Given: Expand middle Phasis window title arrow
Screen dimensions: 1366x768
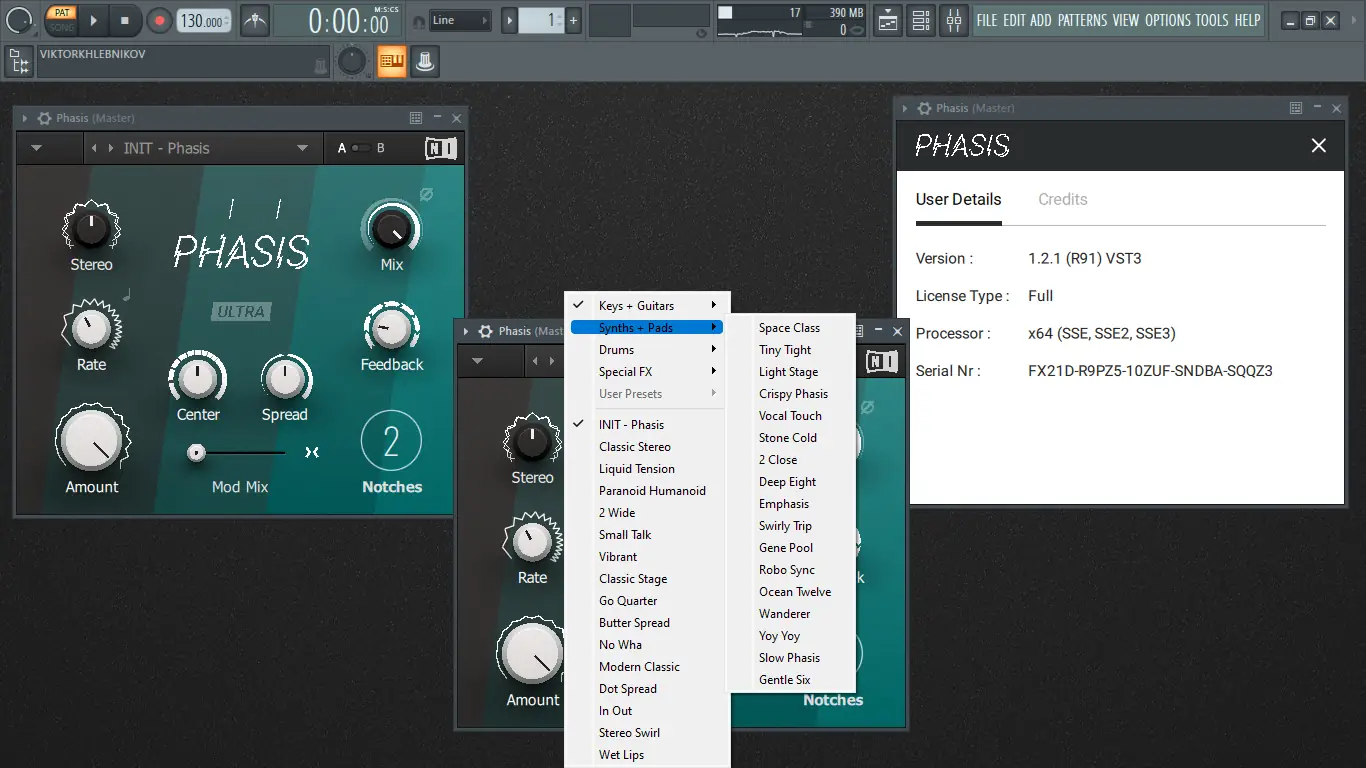Looking at the screenshot, I should (x=467, y=331).
